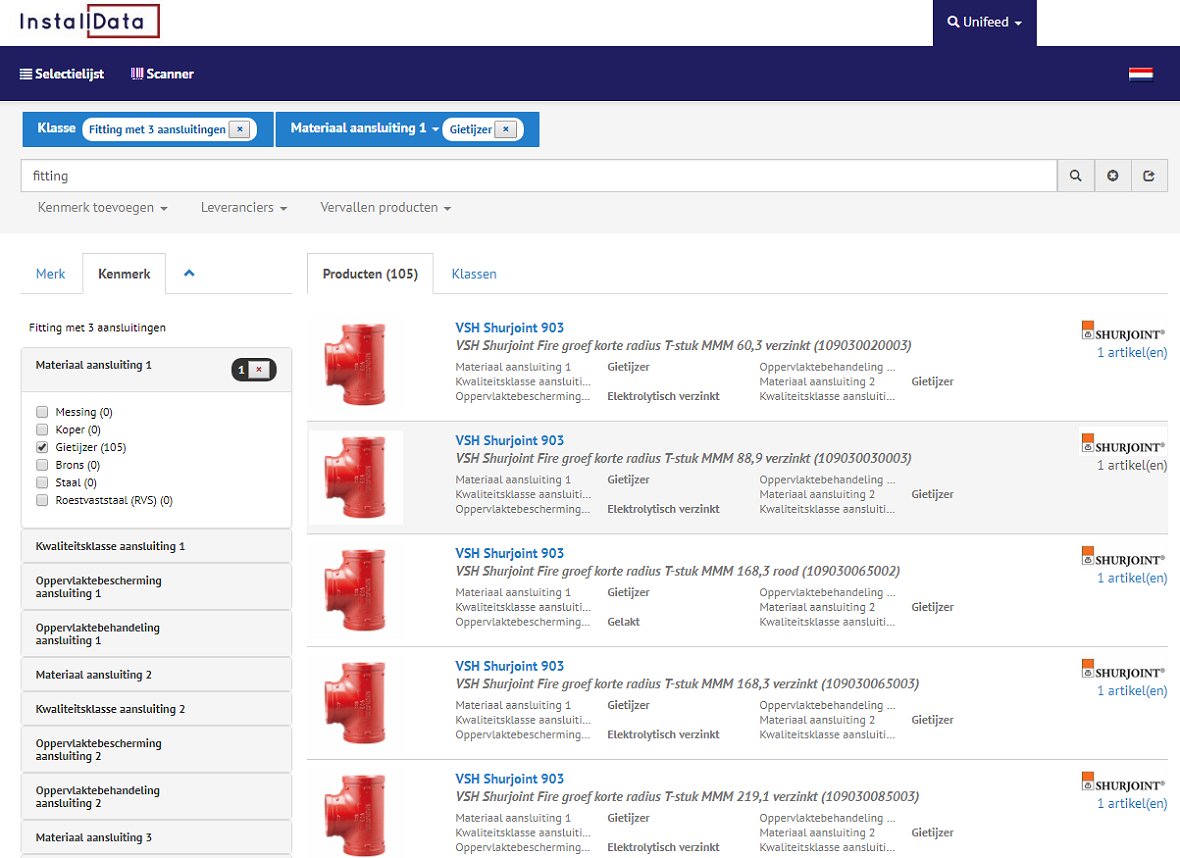Remove 'Fitting met 3 aansluitingen' class tag
This screenshot has height=858, width=1180.
pos(239,129)
